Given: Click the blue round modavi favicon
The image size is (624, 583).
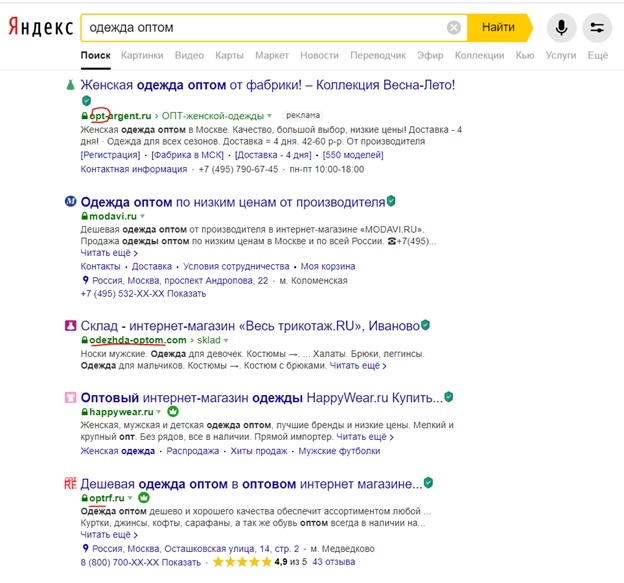Looking at the screenshot, I should point(70,201).
